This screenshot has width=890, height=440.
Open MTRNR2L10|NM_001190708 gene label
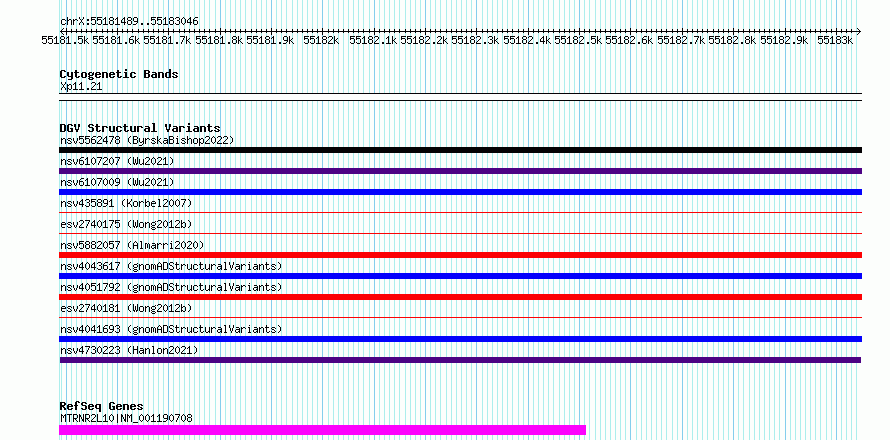(127, 418)
